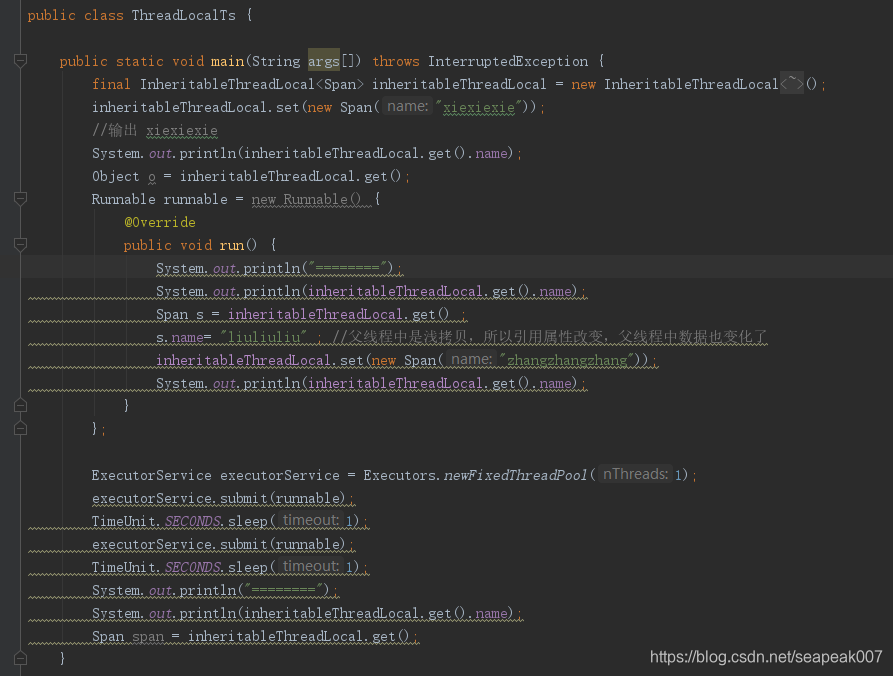Click the Chinese comment about 父线程中是浅拷贝
This screenshot has height=676, width=893.
pos(550,337)
